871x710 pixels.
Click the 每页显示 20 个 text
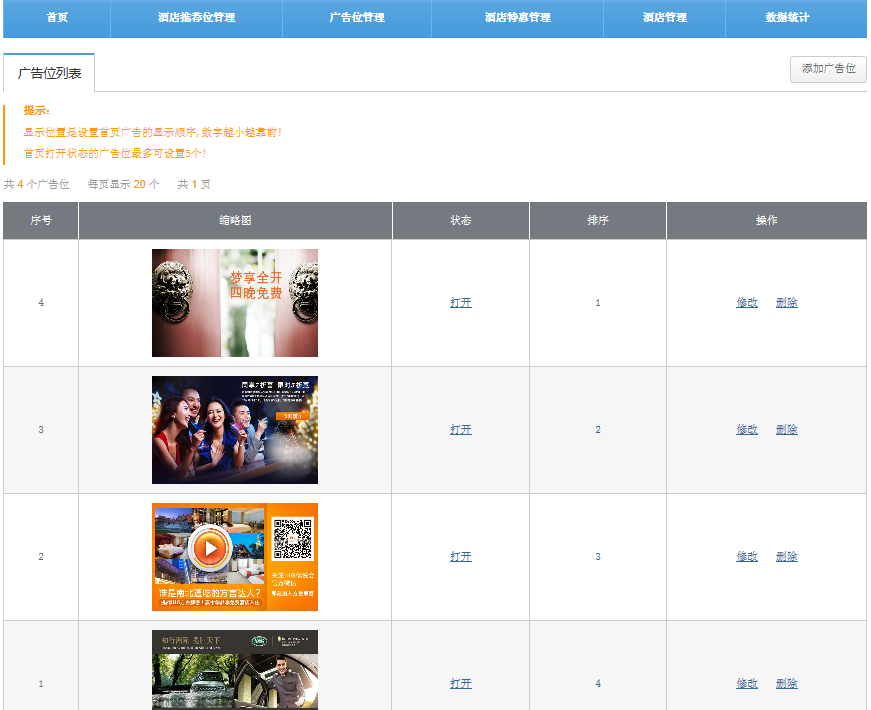coord(123,184)
